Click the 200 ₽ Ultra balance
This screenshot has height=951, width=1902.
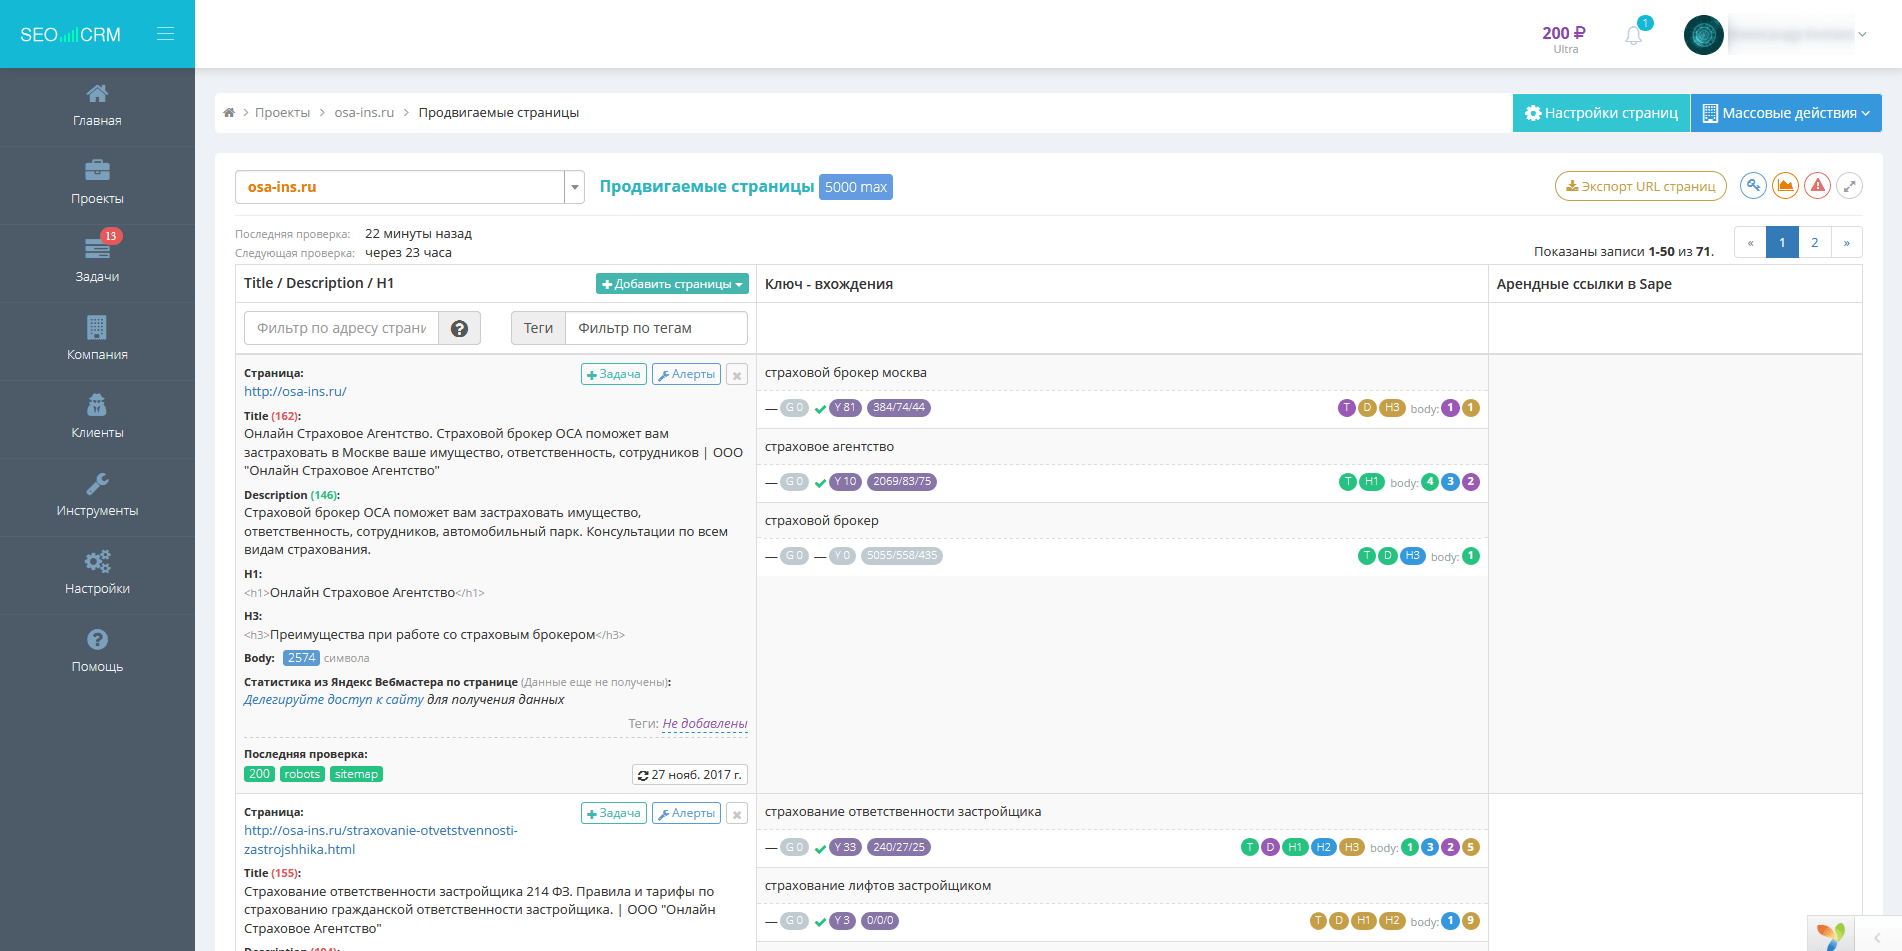pyautogui.click(x=1564, y=39)
